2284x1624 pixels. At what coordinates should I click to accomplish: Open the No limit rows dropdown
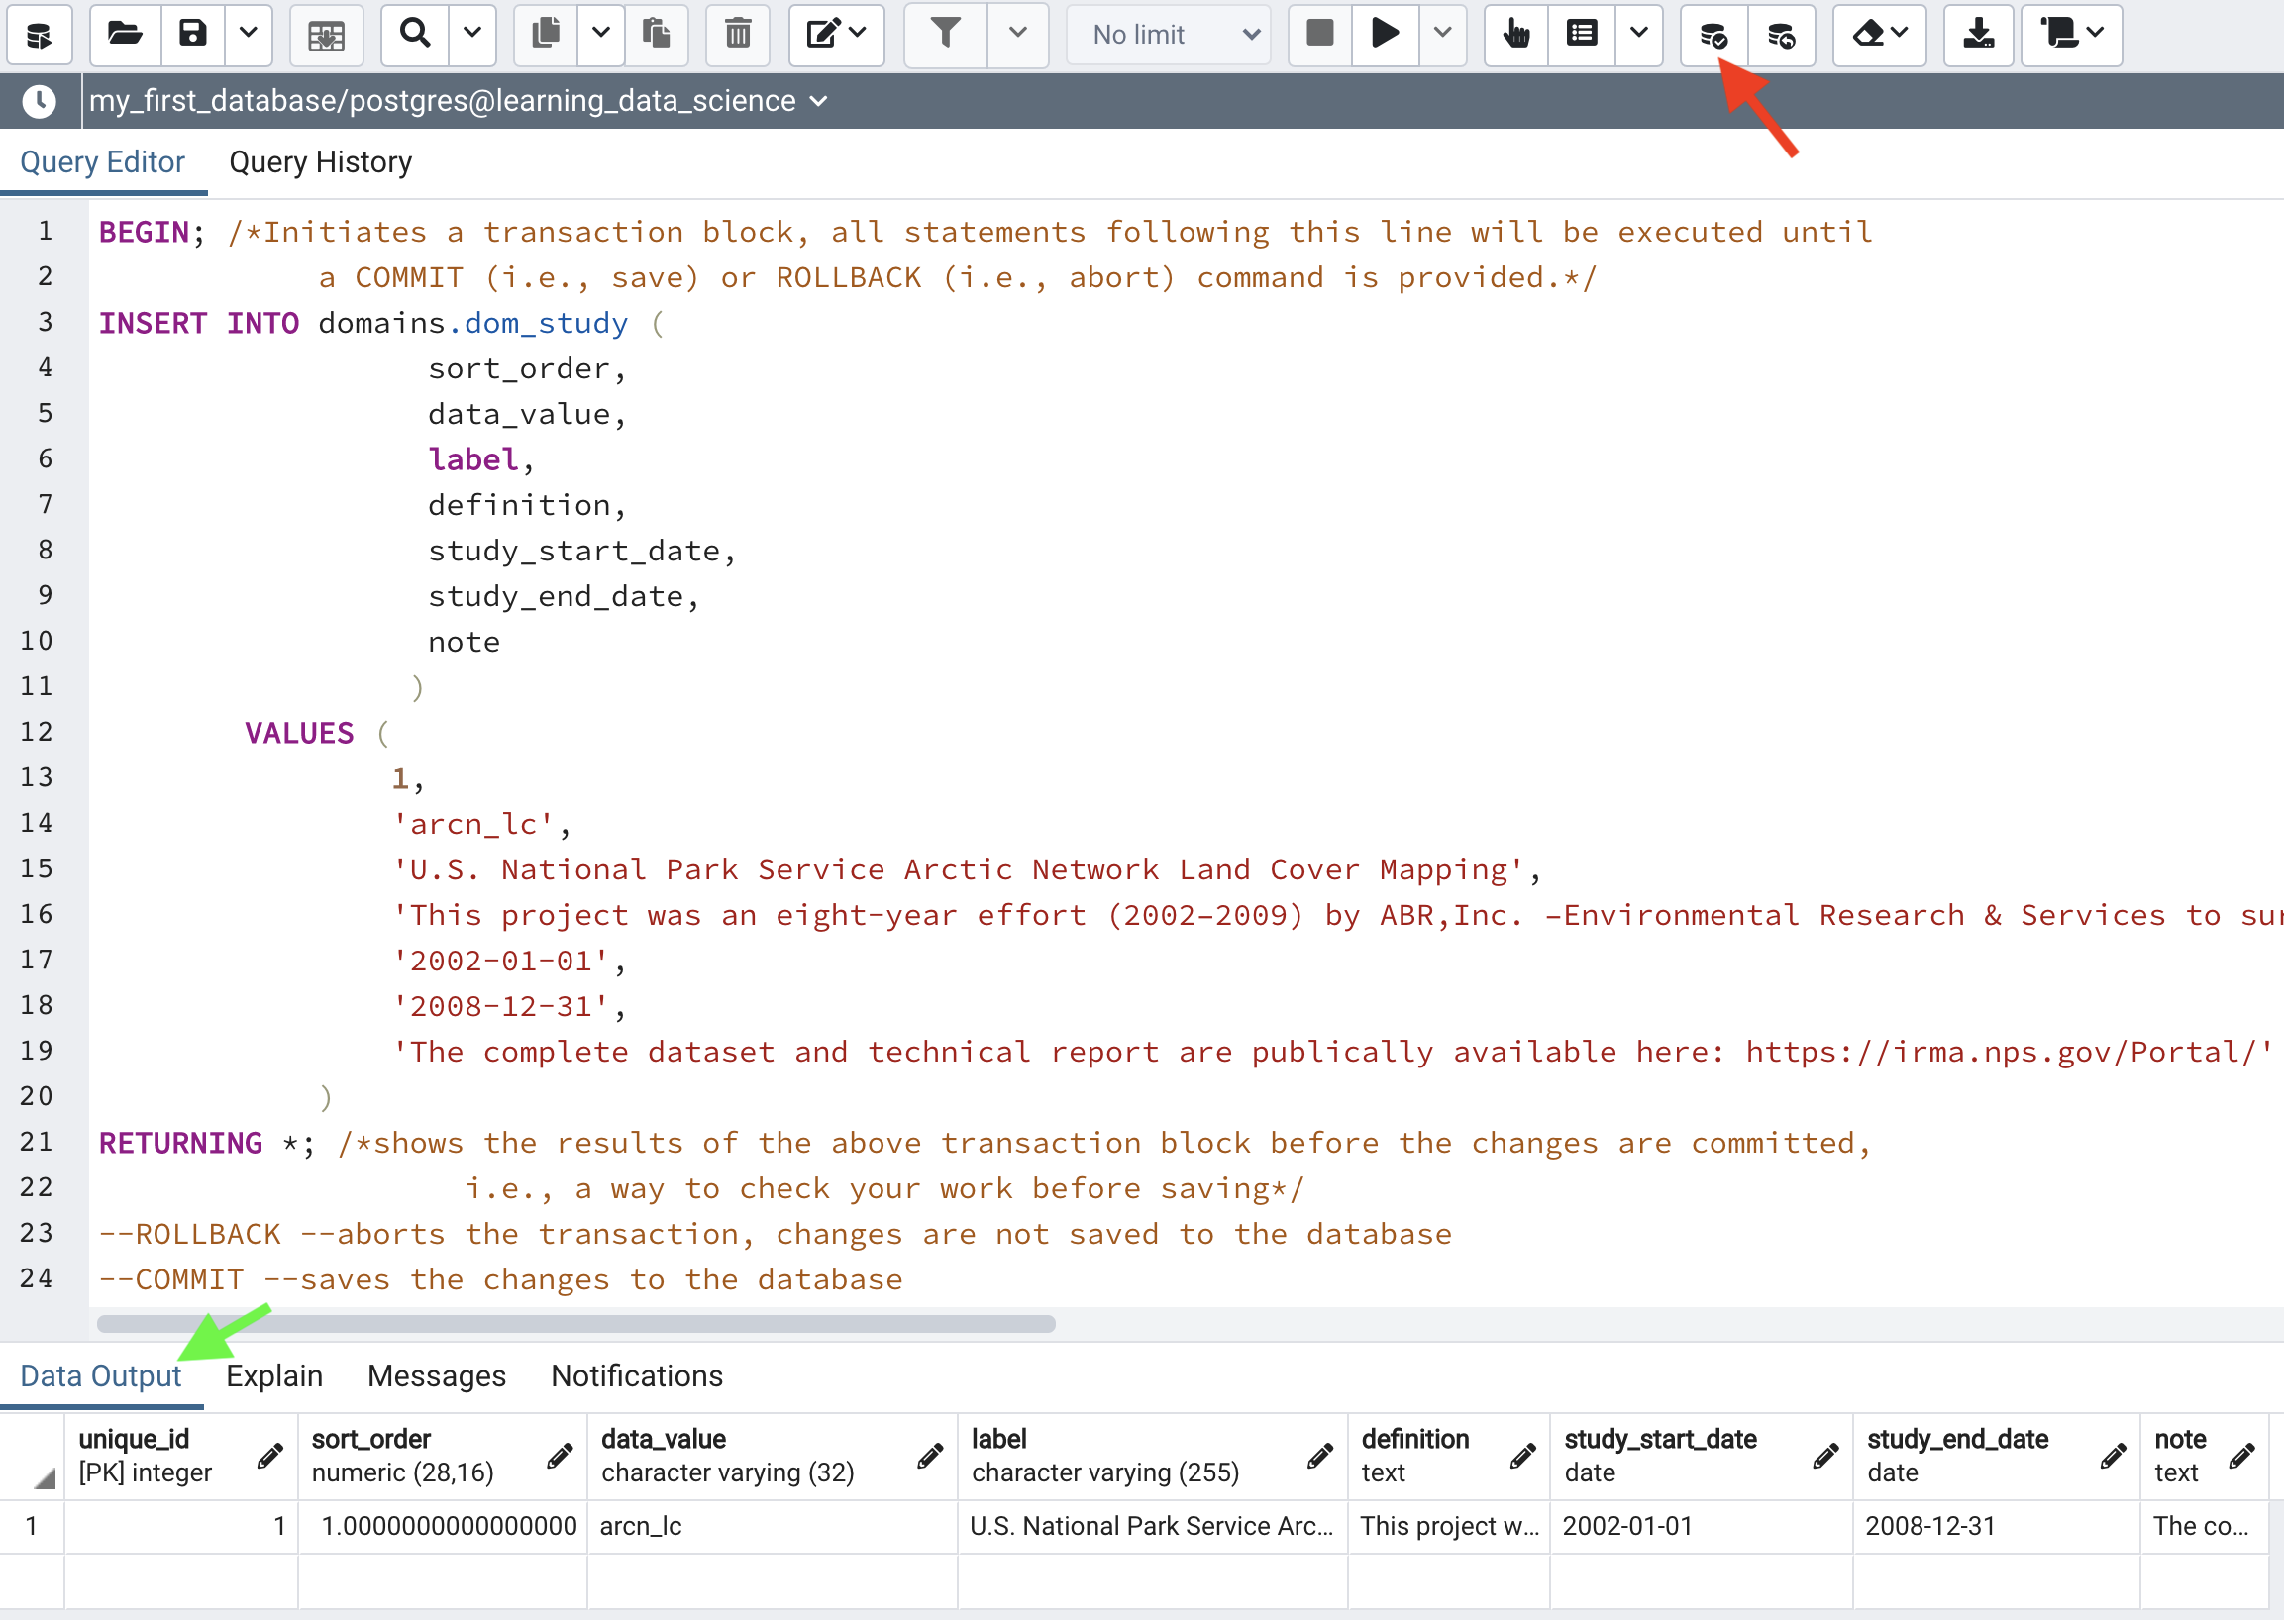coord(1168,34)
